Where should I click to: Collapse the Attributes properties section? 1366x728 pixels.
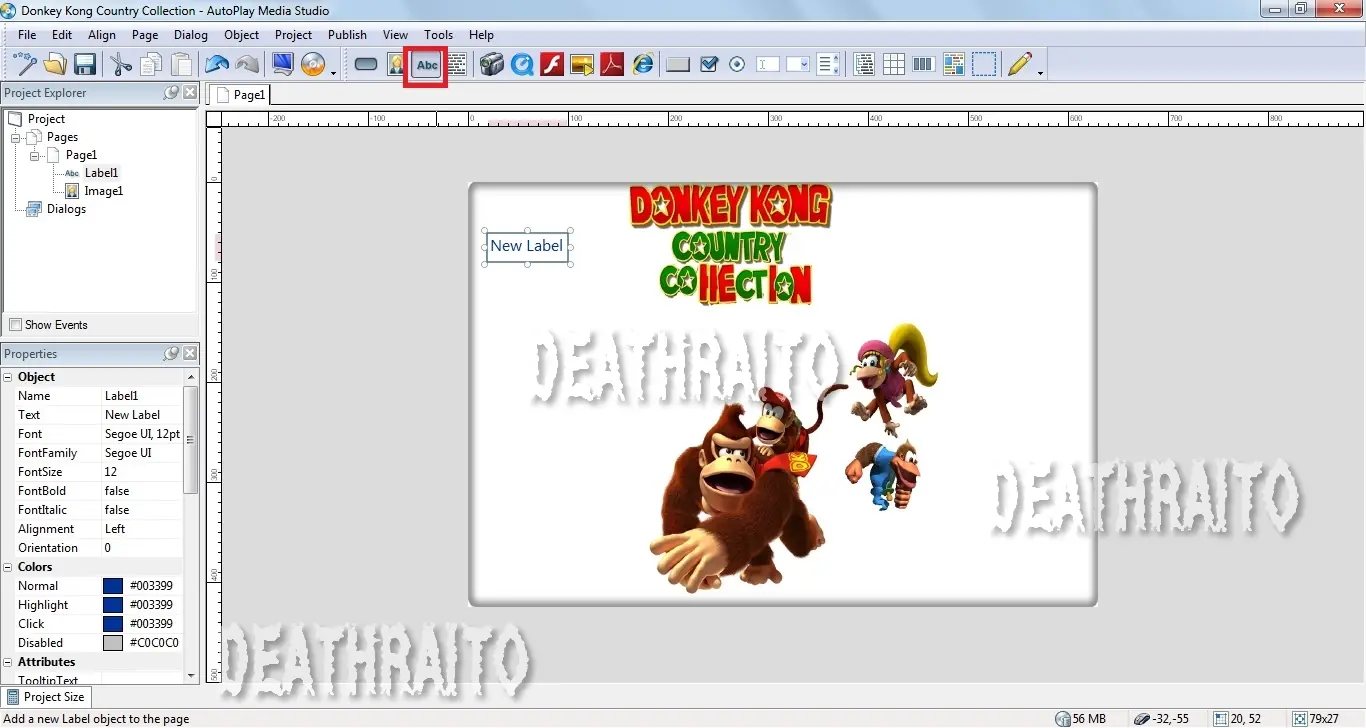(8, 662)
